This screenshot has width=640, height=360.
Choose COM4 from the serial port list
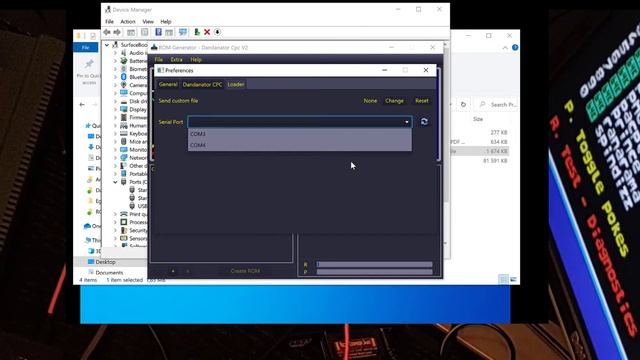[300, 145]
